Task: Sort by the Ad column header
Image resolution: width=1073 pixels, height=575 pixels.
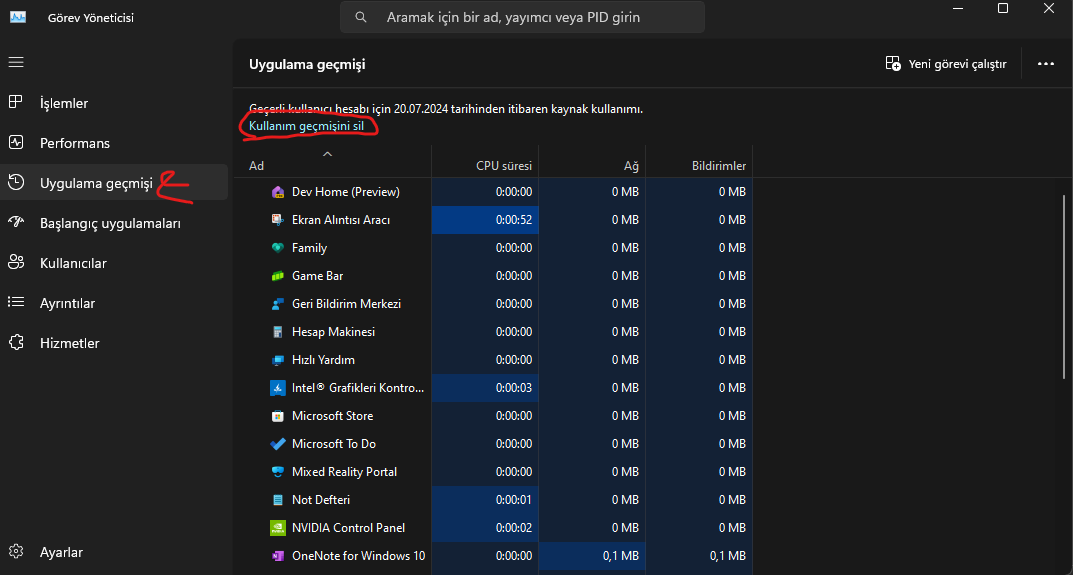Action: point(332,162)
